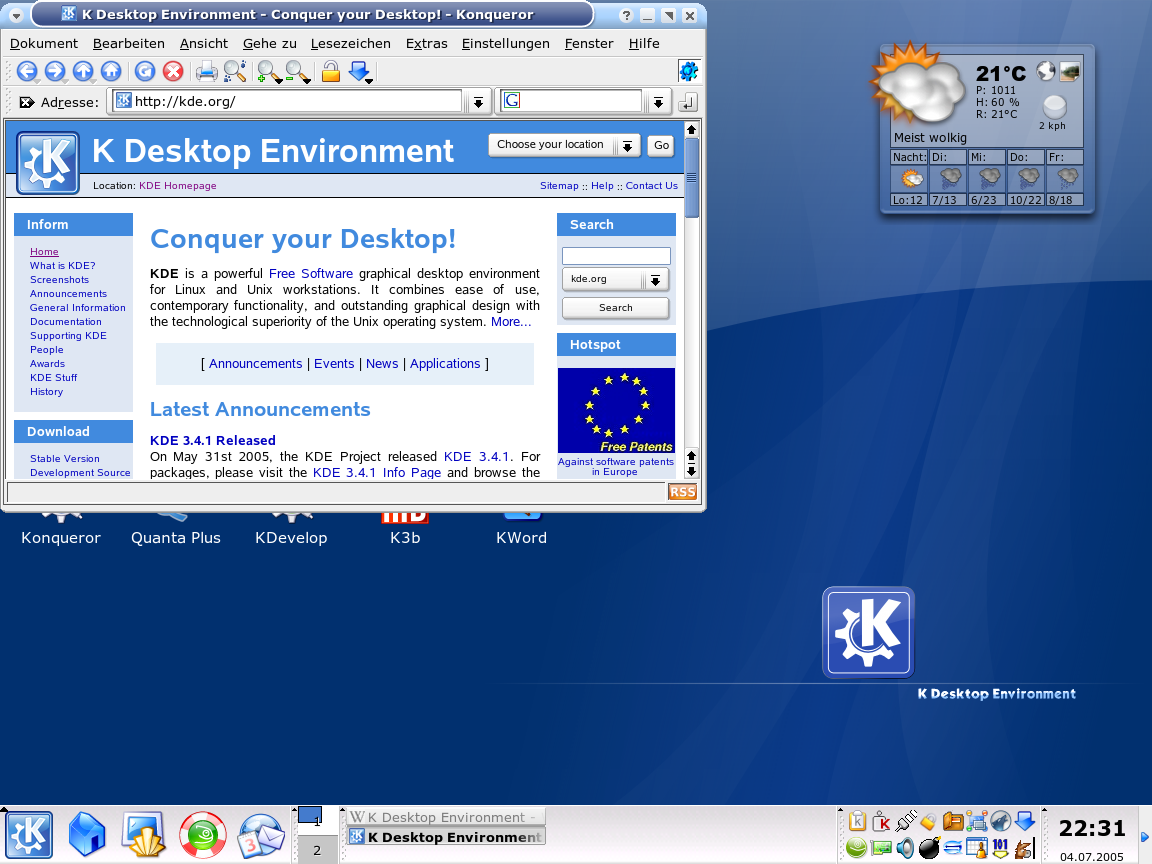Open the KOrganizer calendar tray icon
The image size is (1152, 864).
point(977,848)
